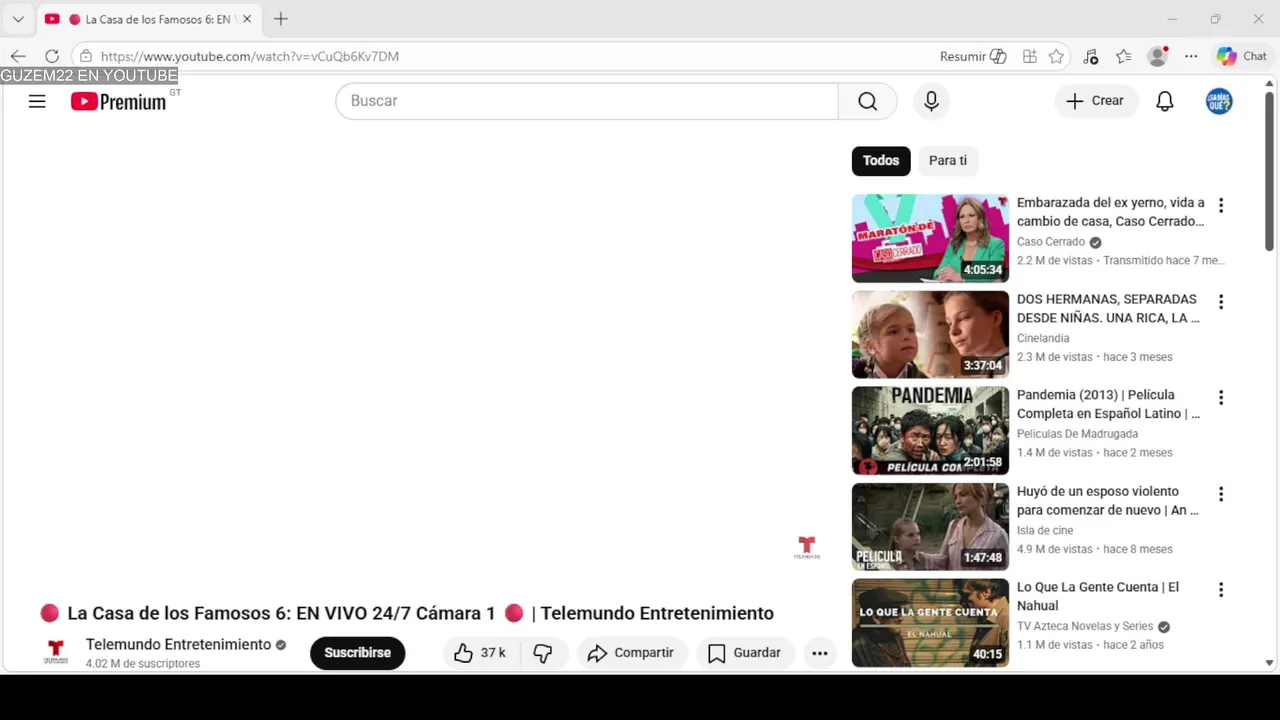The image size is (1280, 720).
Task: Open the browser tab actions chevron
Action: (18, 19)
